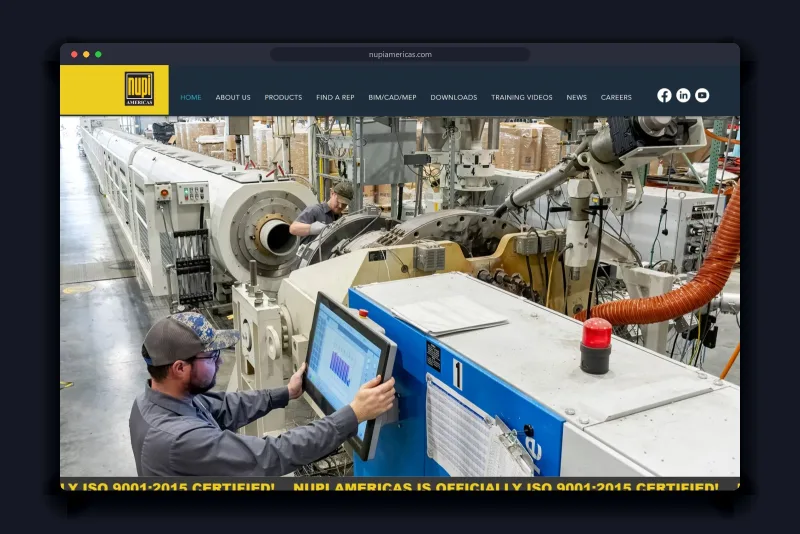Click the ISO 9001:2015 certified banner
Viewport: 800px width, 534px height.
coord(400,484)
